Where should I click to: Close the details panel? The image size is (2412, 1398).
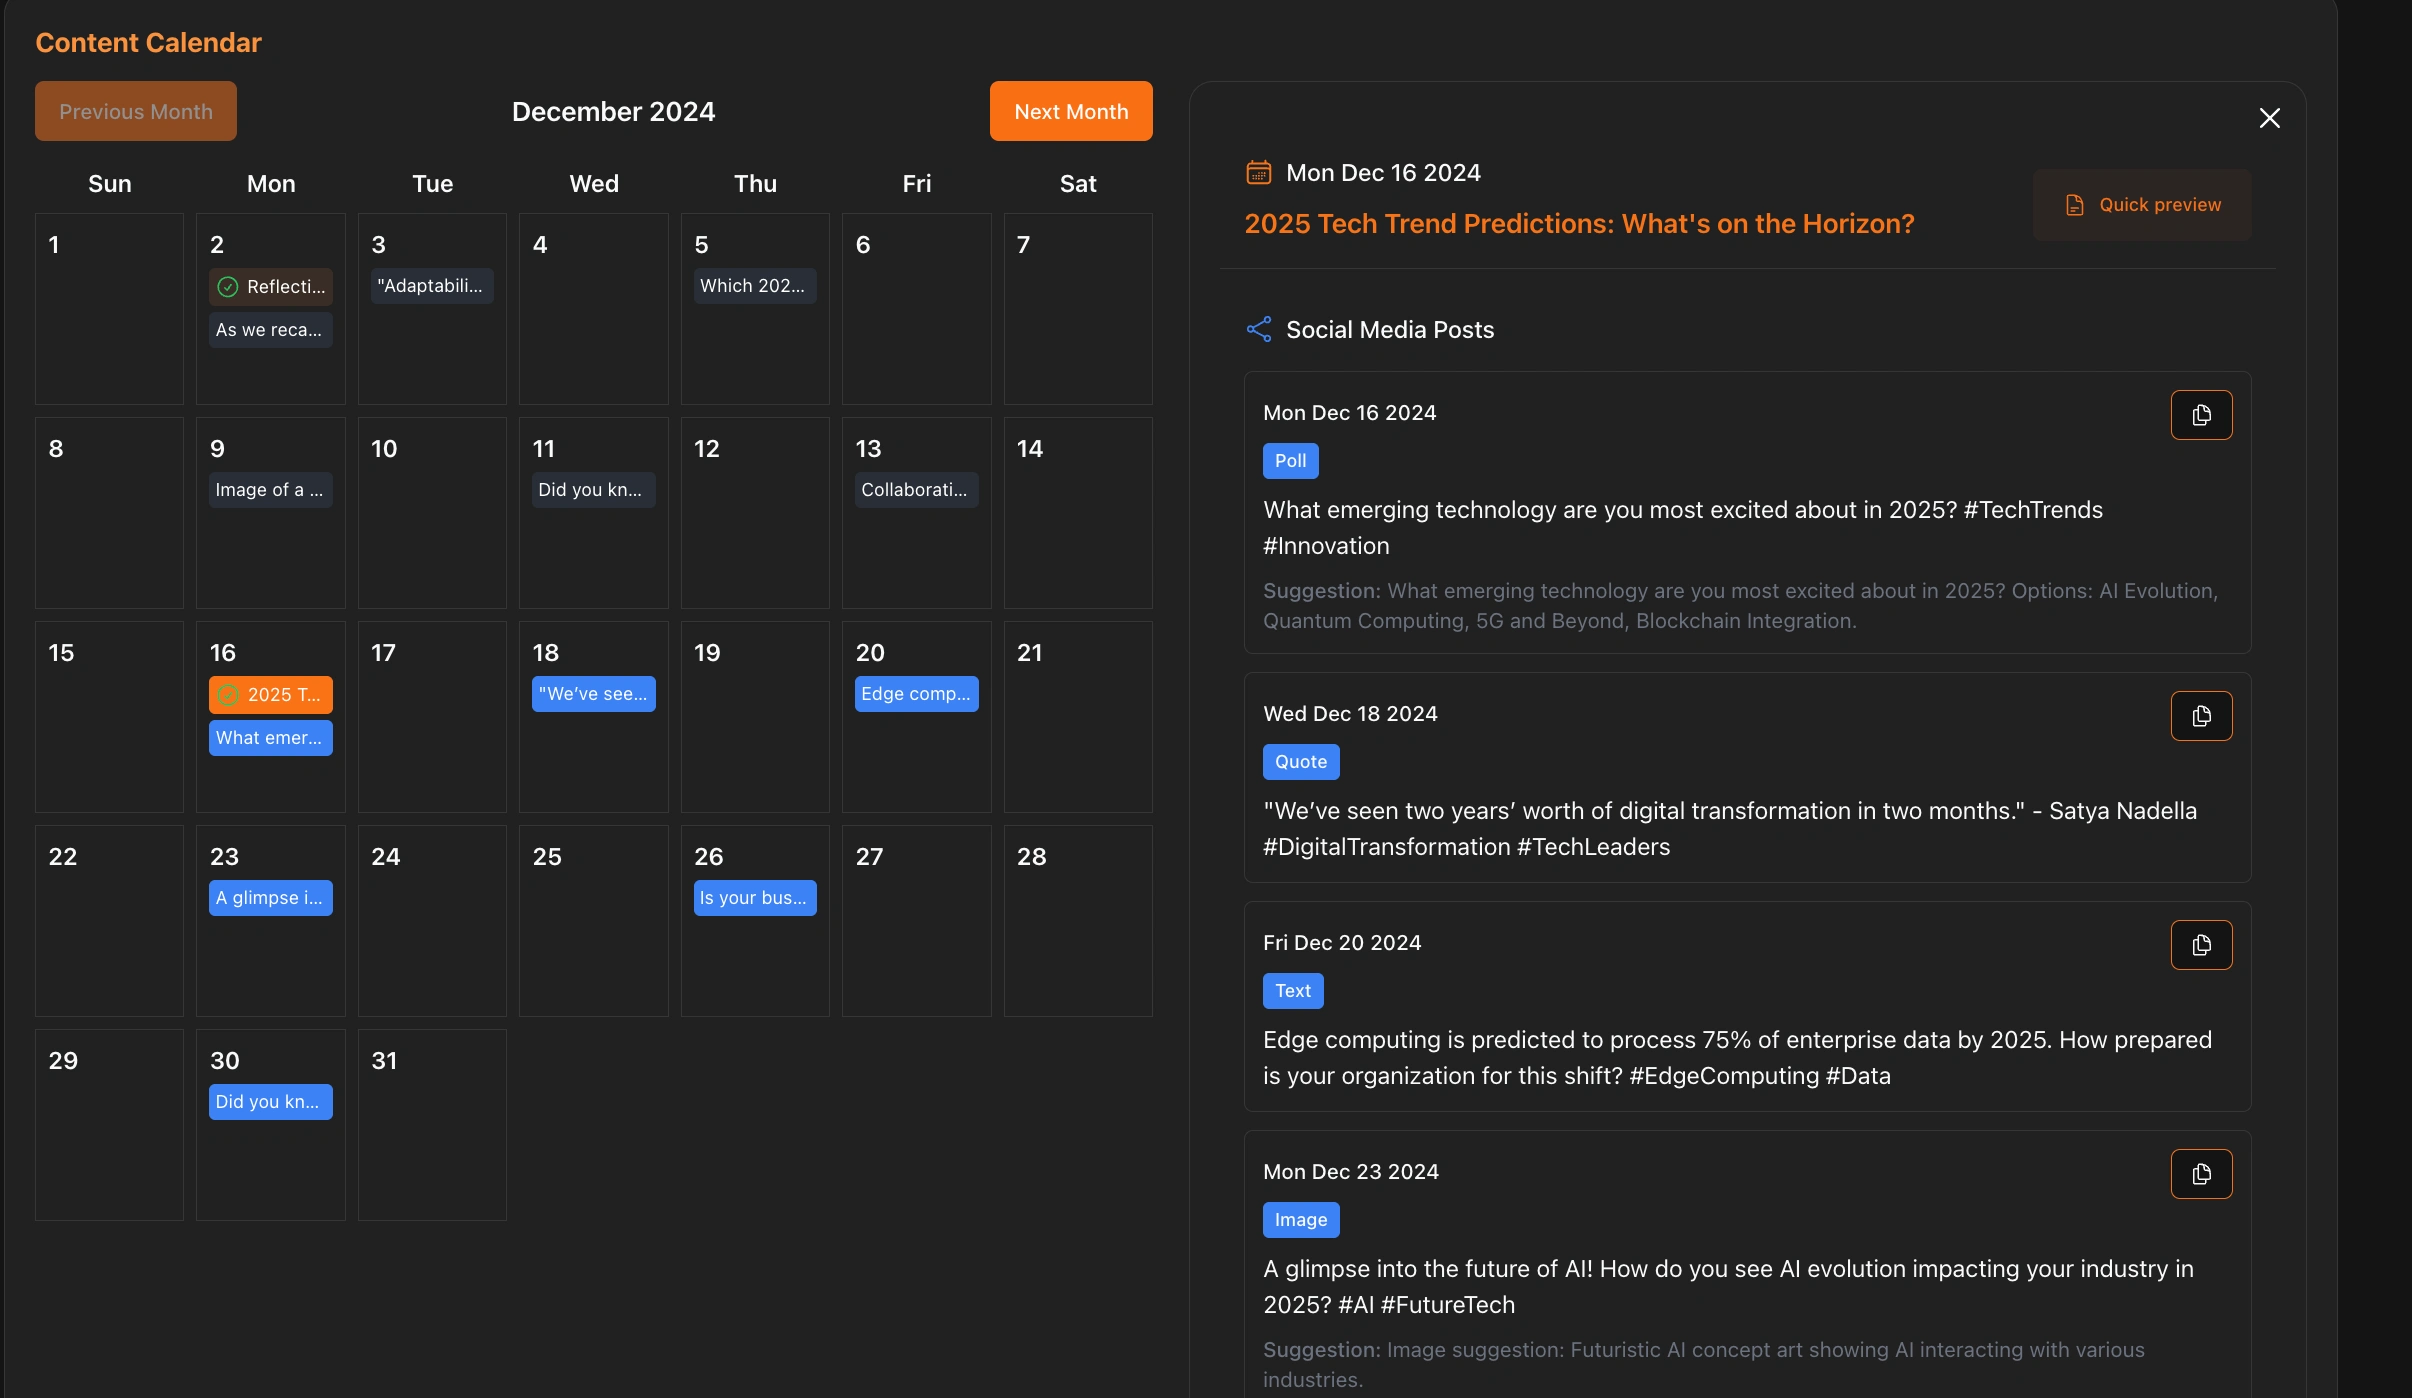click(x=2270, y=118)
